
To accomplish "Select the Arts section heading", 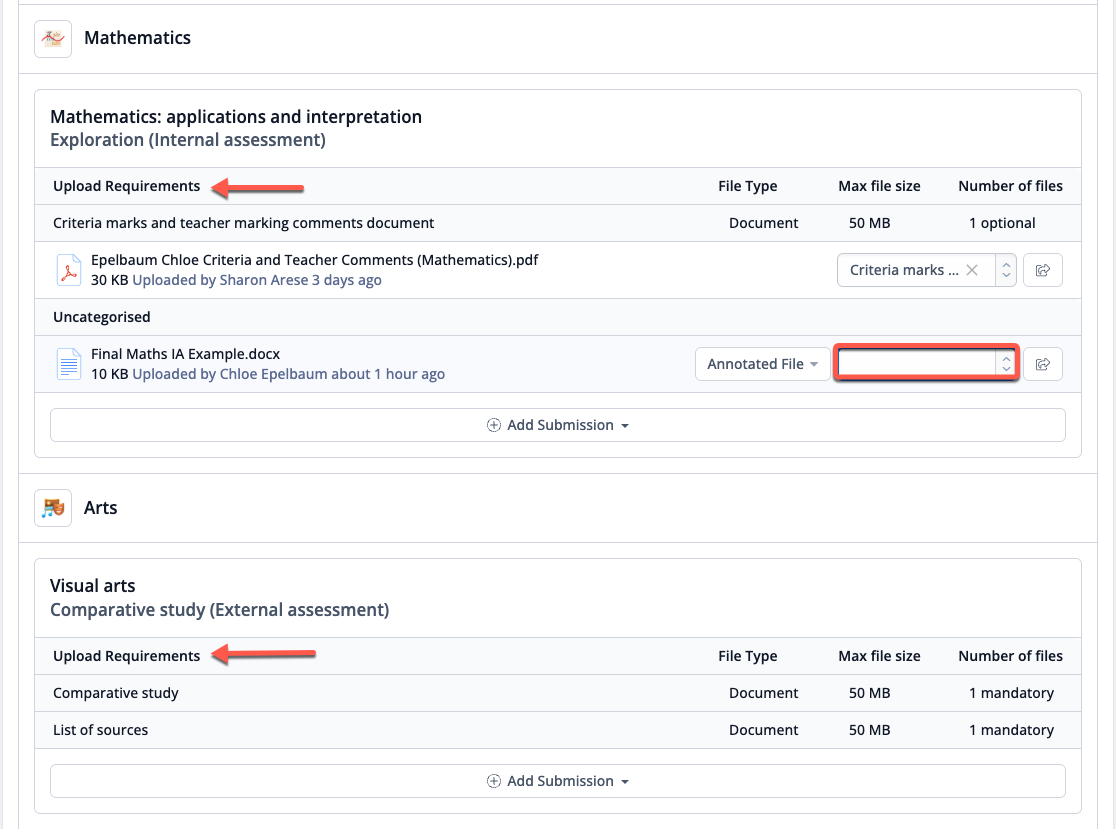I will tap(100, 508).
